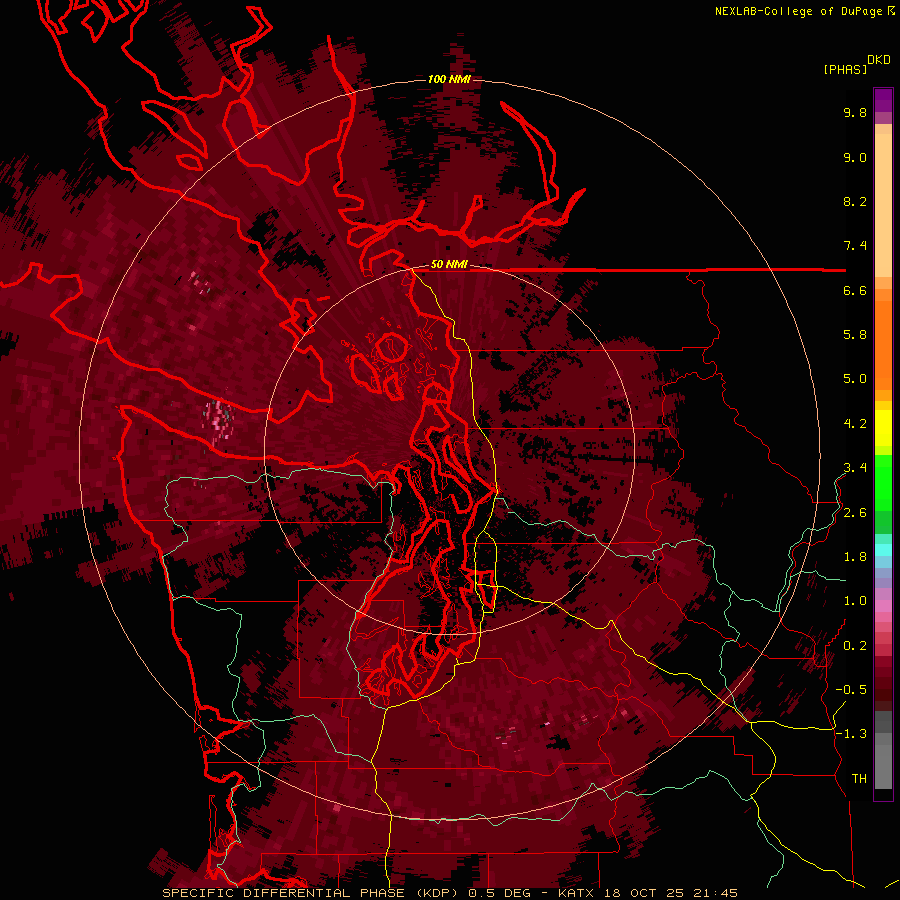Pick the bright orange color bar segment
The image size is (900, 900).
point(883,346)
